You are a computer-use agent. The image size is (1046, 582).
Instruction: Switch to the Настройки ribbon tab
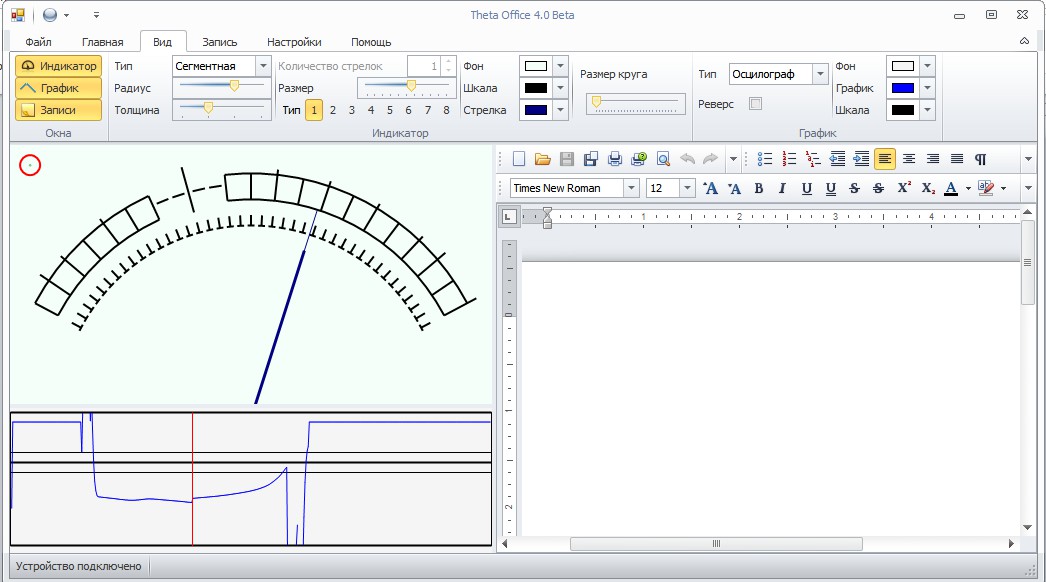click(294, 42)
